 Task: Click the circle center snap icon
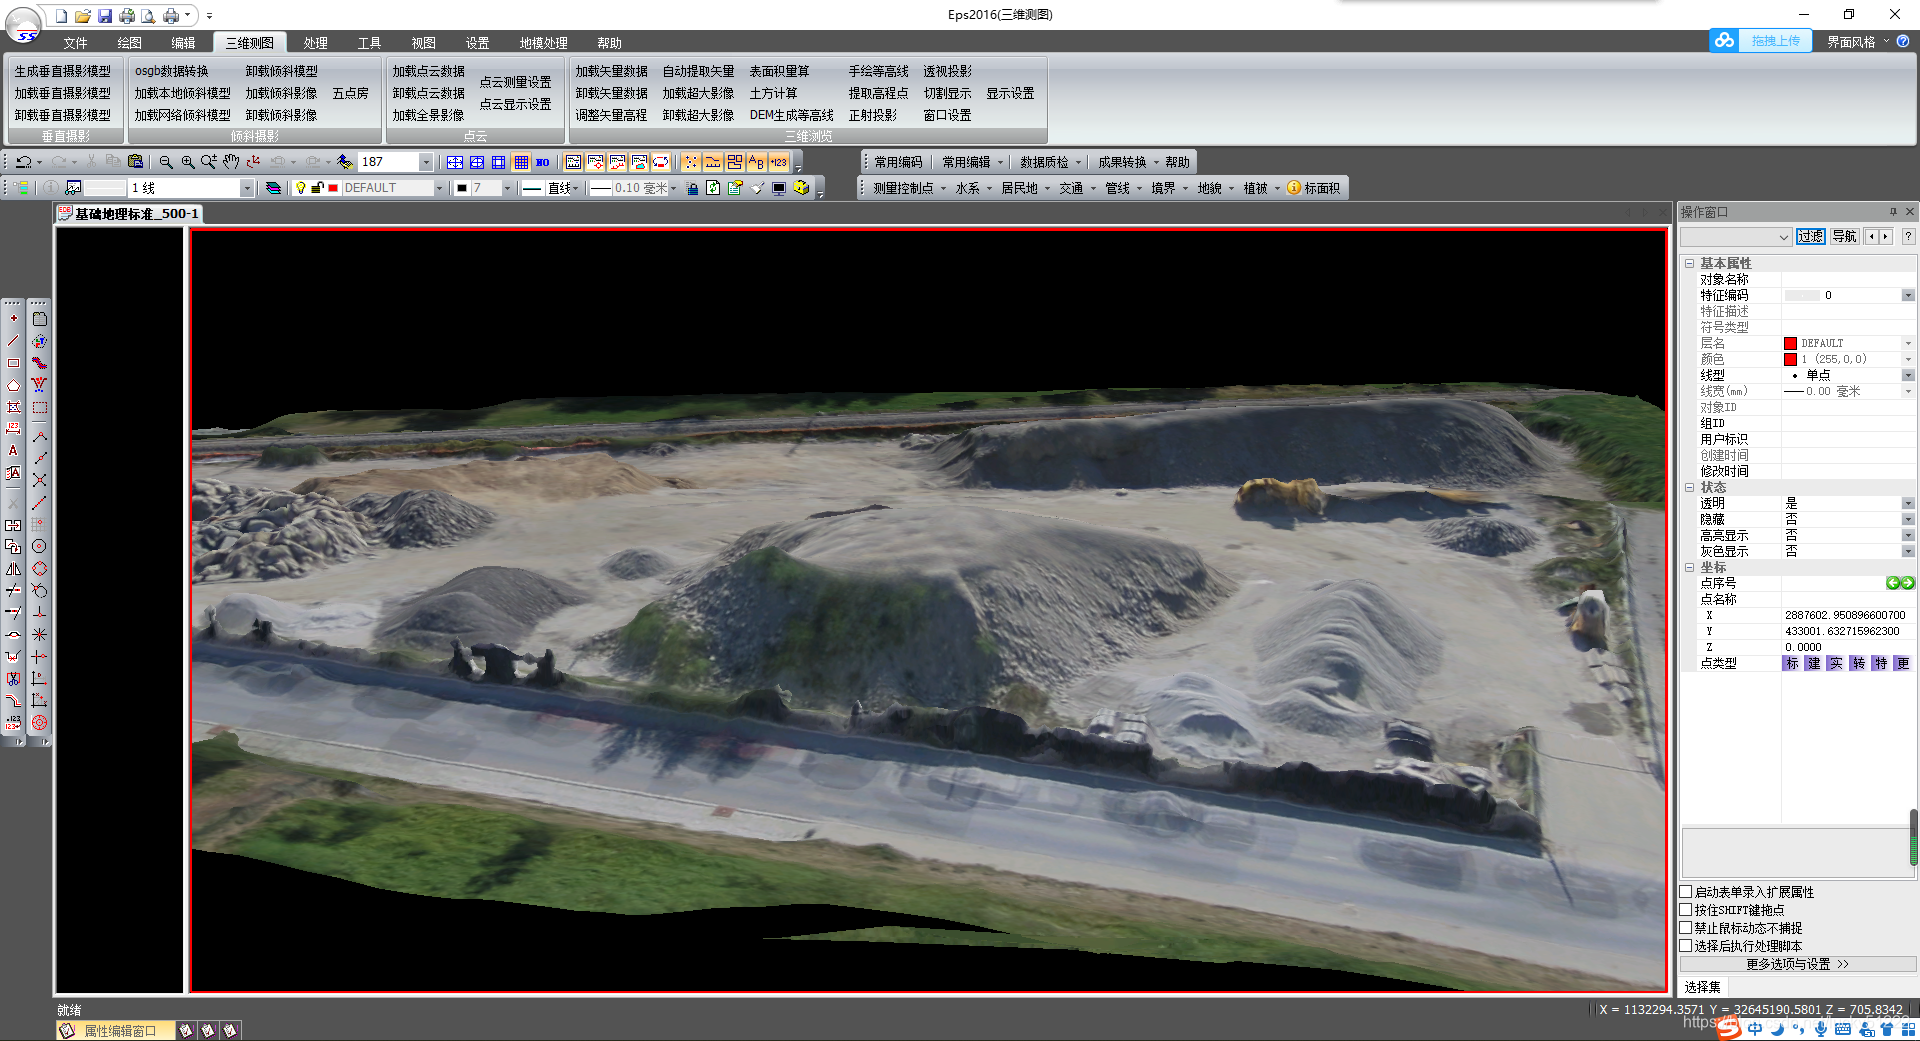pyautogui.click(x=39, y=547)
